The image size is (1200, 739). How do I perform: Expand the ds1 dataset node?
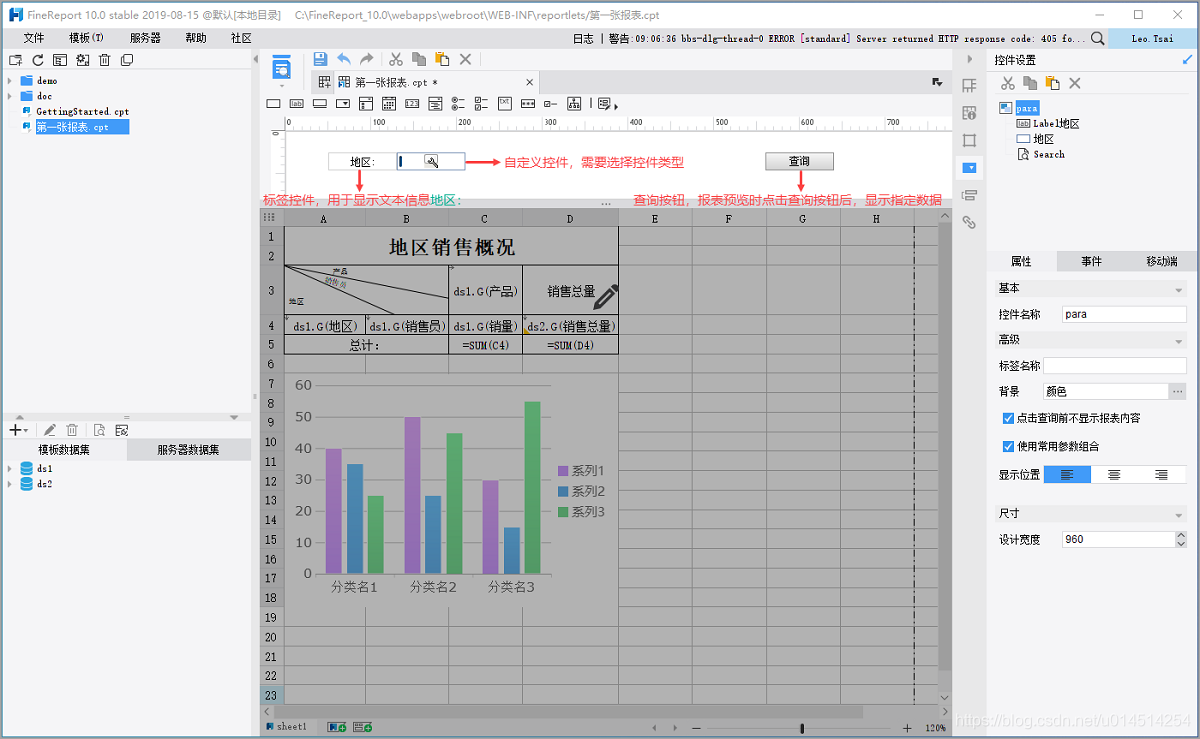[x=9, y=468]
